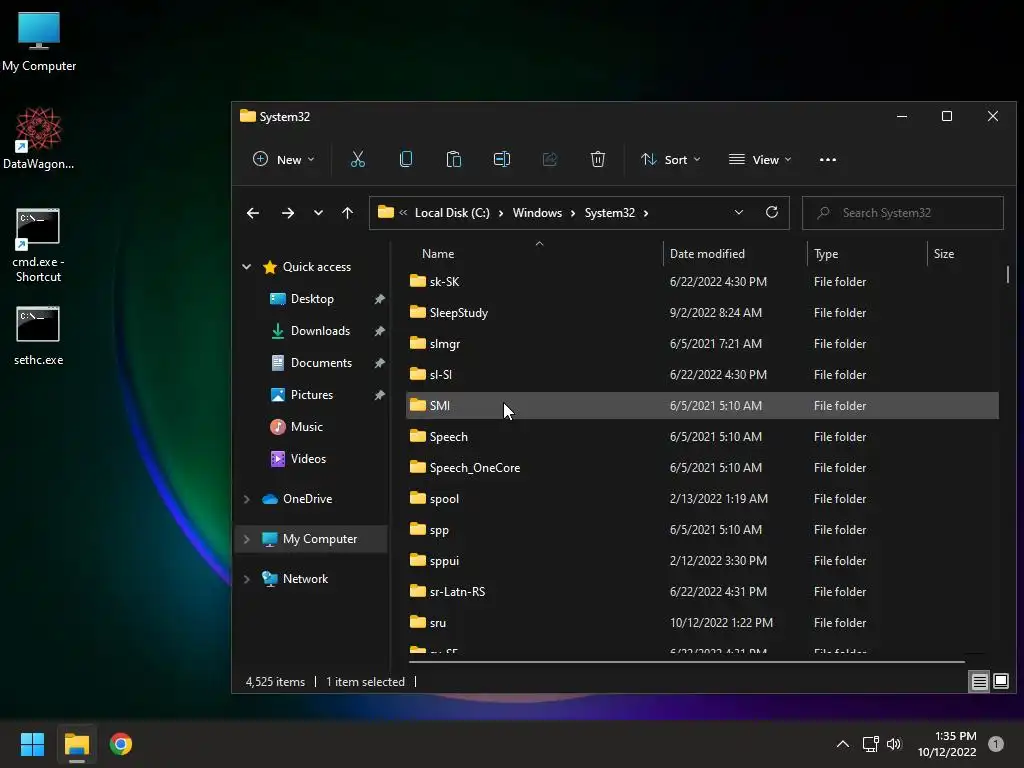
Task: Click the Delete trash icon
Action: pos(598,159)
